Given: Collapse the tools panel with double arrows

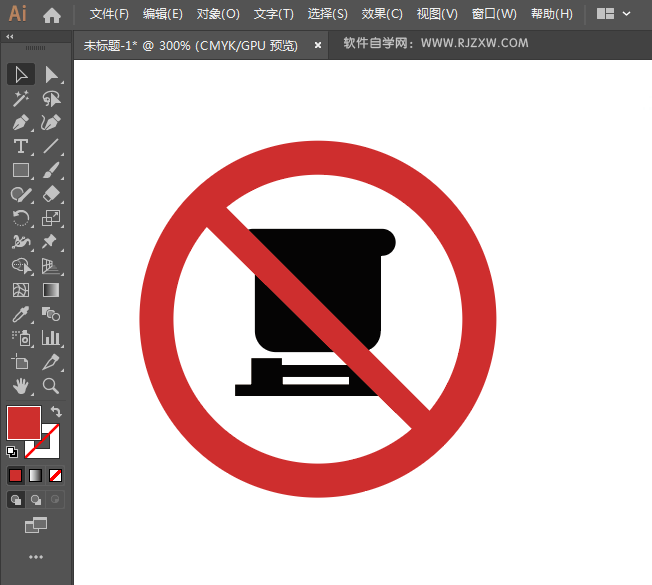Looking at the screenshot, I should [x=10, y=36].
